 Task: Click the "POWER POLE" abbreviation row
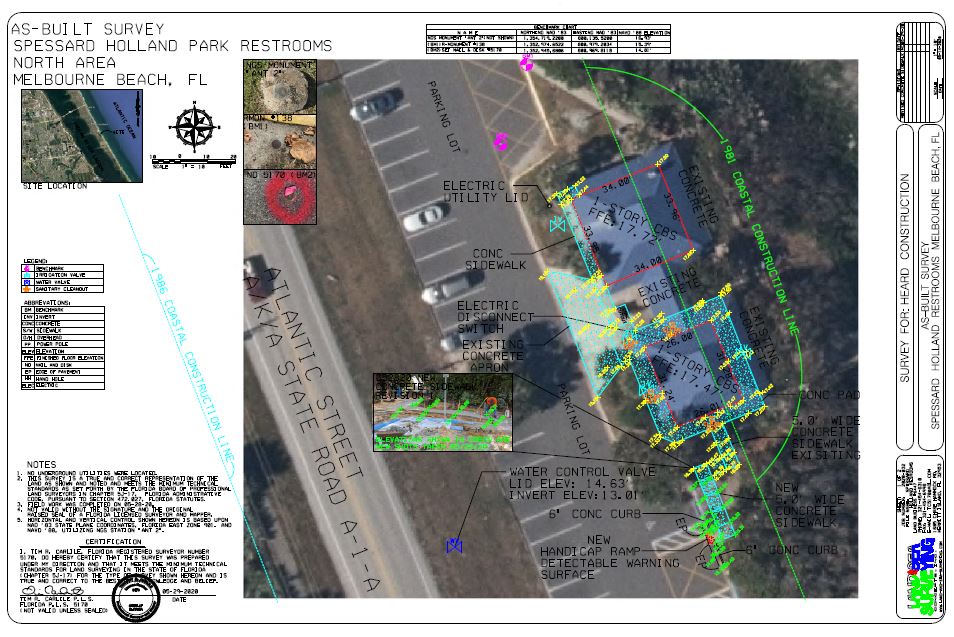63,344
